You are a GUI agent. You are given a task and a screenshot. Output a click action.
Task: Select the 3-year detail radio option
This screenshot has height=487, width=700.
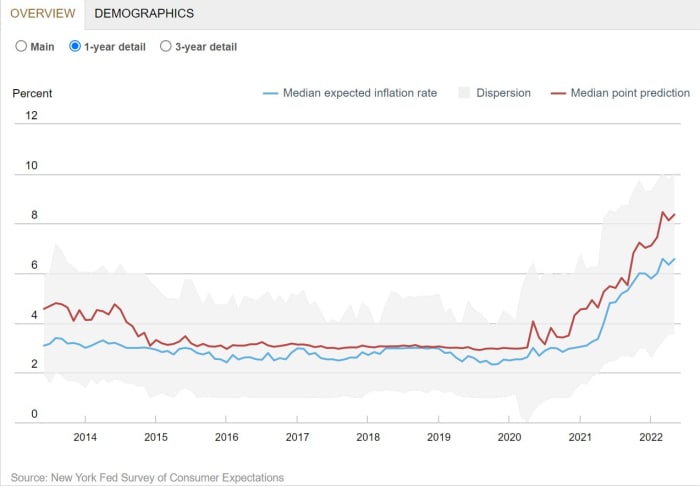166,46
